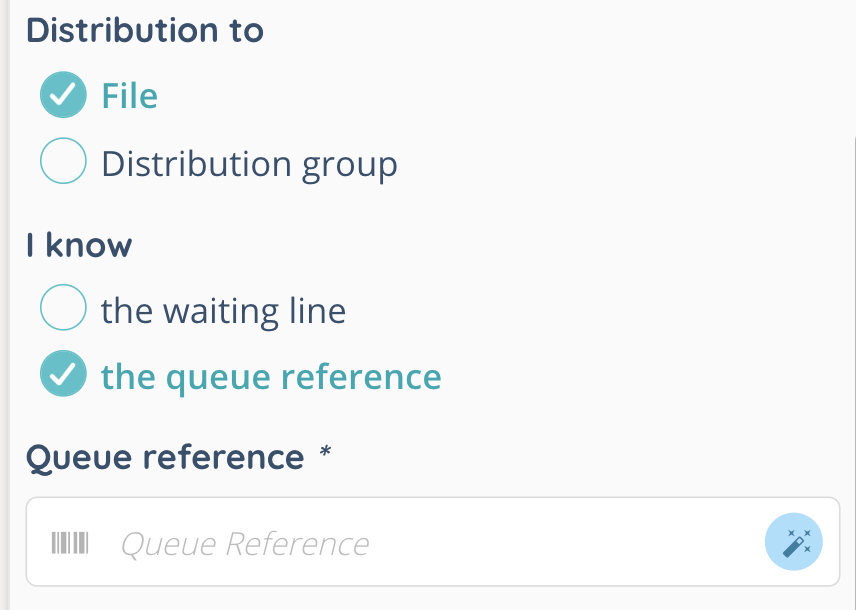
Task: Click the Queue Reference placeholder text
Action: coord(245,544)
